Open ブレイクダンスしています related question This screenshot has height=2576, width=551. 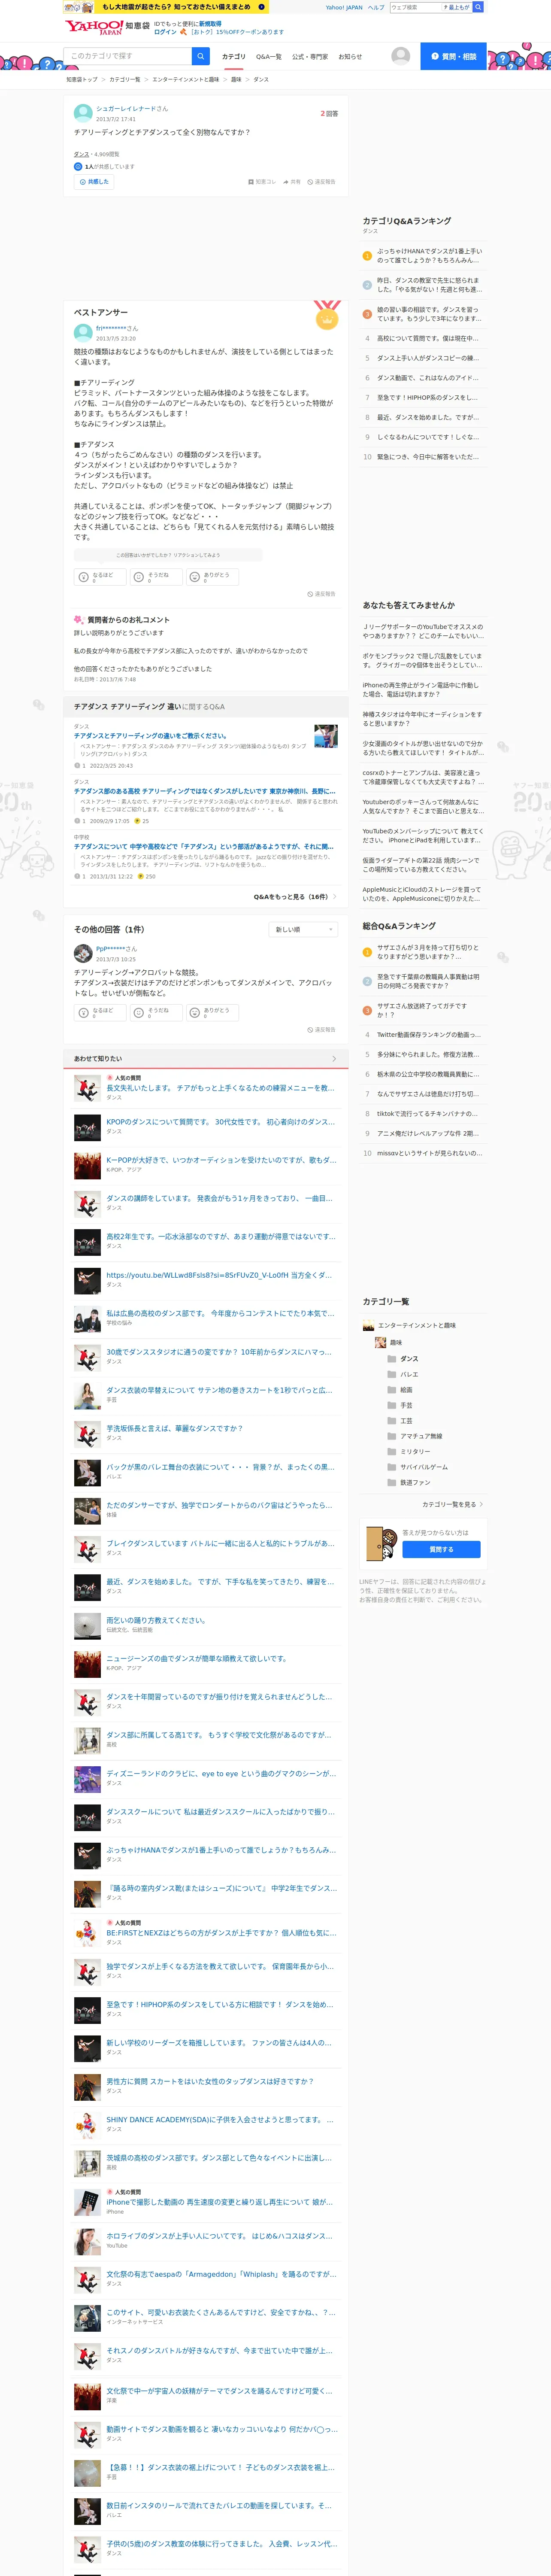[x=220, y=1543]
